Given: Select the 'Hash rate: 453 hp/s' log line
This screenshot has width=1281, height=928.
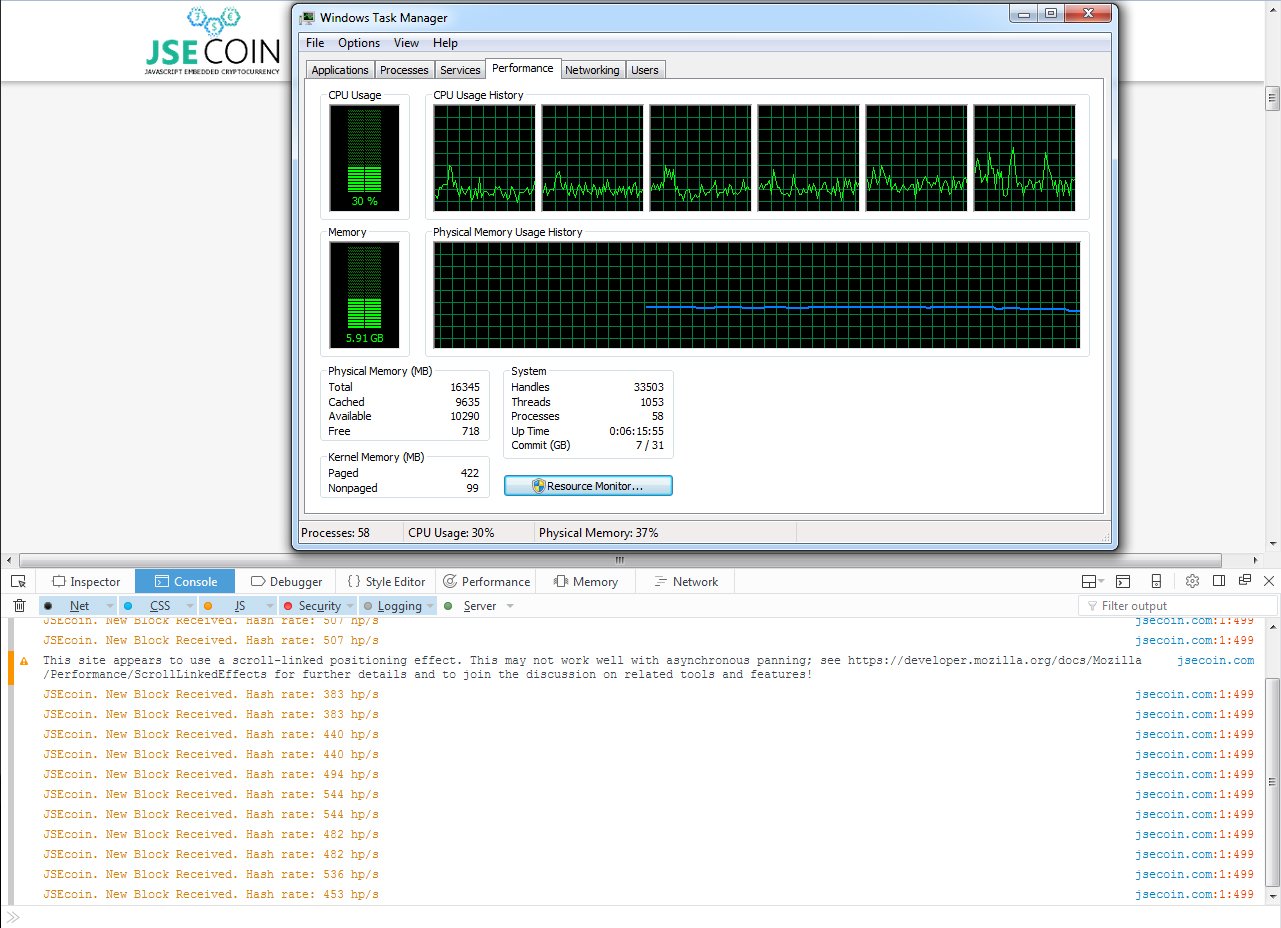Looking at the screenshot, I should tap(211, 894).
